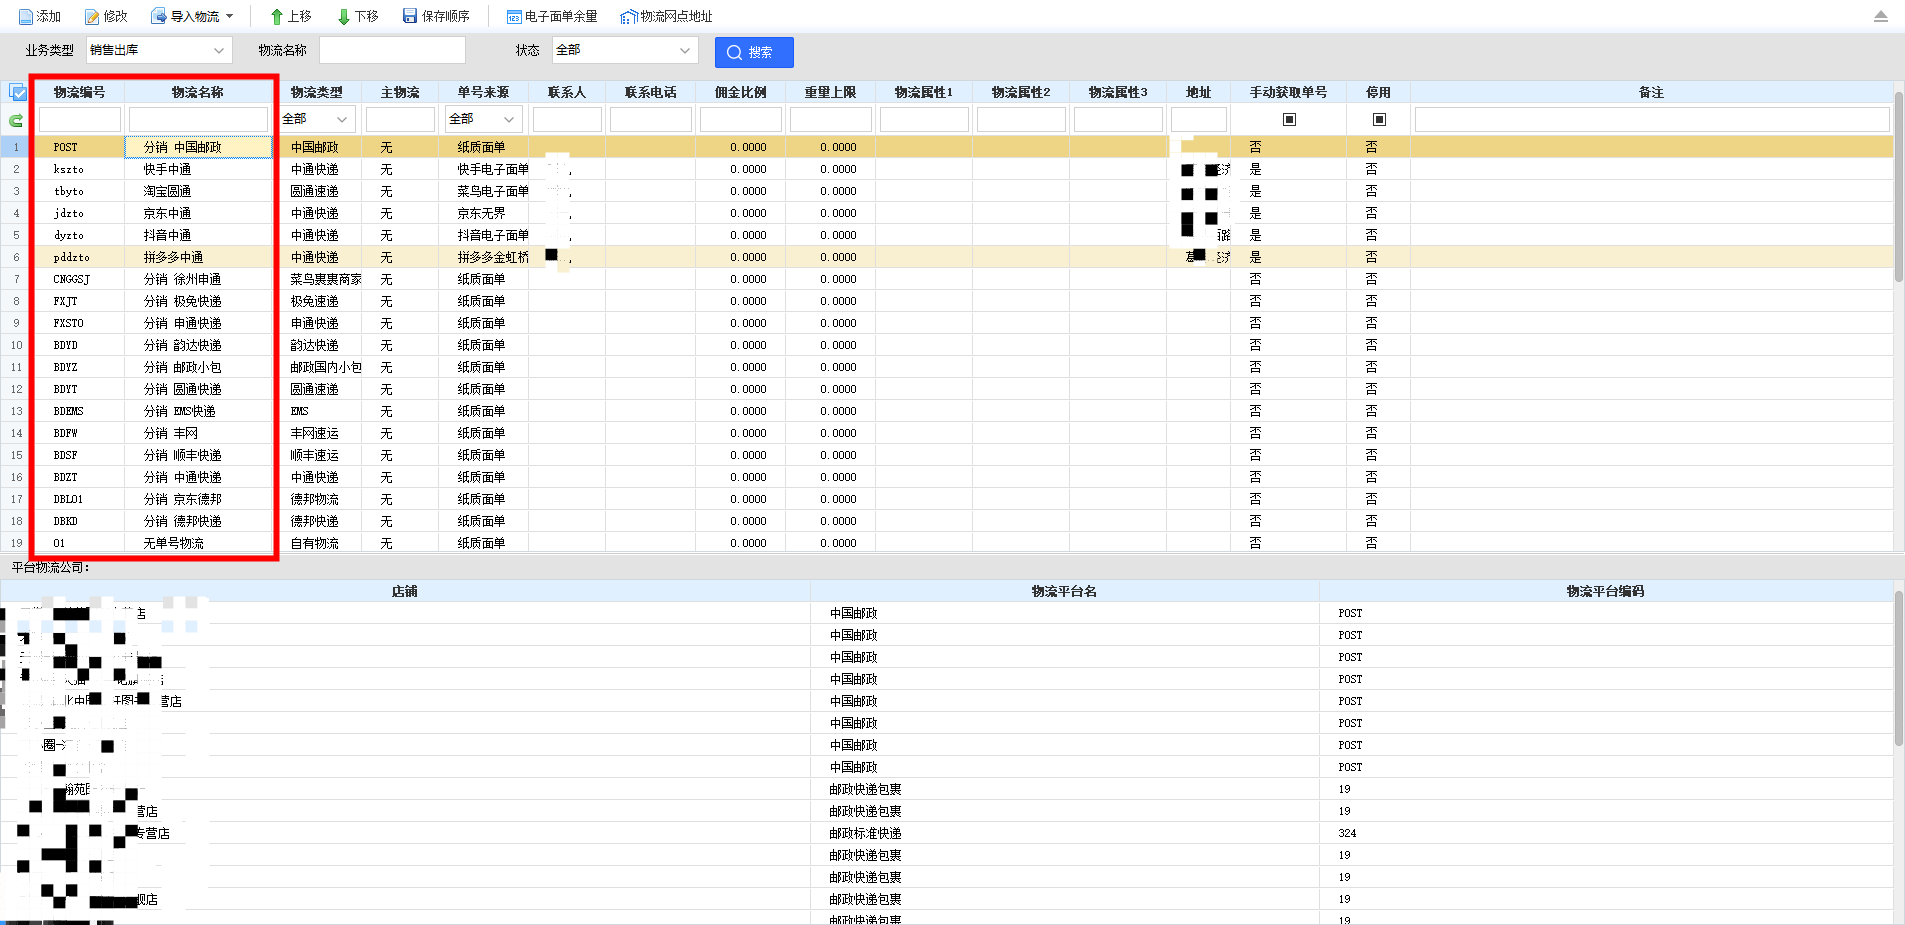Screen dimensions: 1905x925
Task: Select 分销 顺丰快递 name cell
Action: [198, 455]
